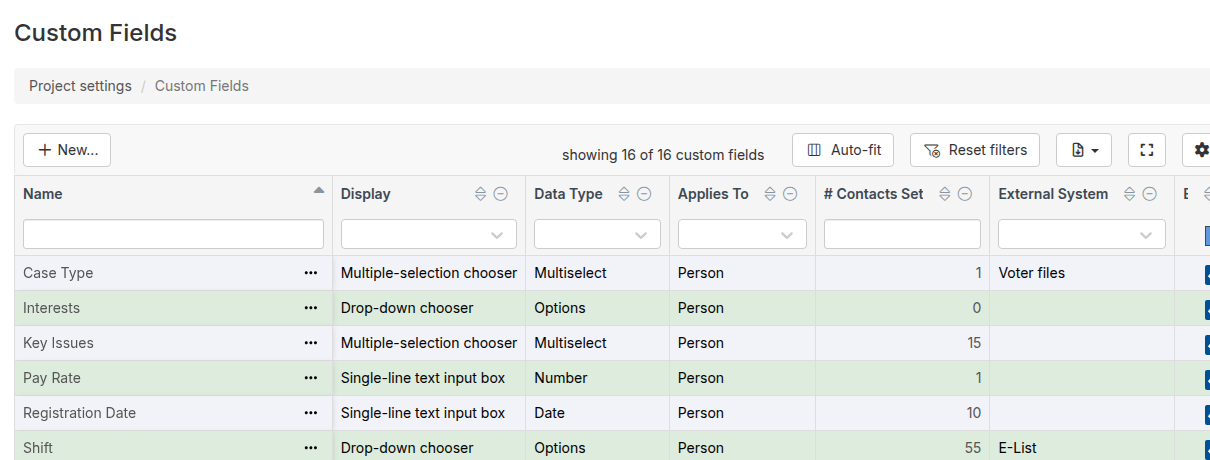Click the New... button
This screenshot has width=1210, height=460.
coord(67,150)
